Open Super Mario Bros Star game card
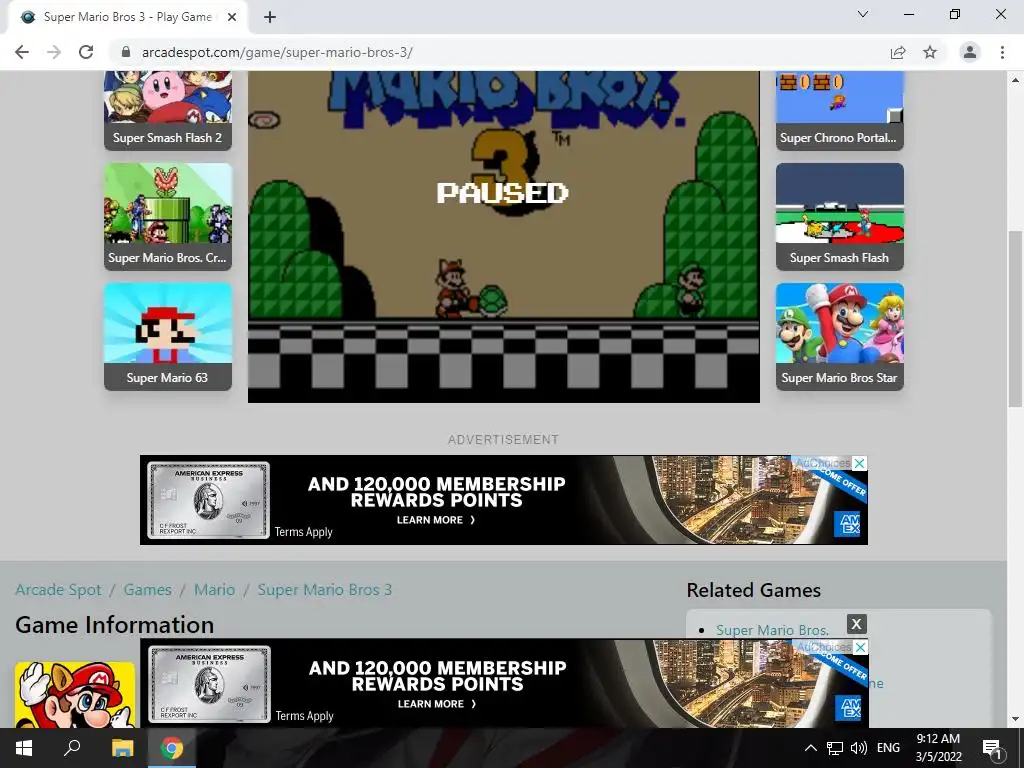Screen dimensions: 1024x768 840,336
